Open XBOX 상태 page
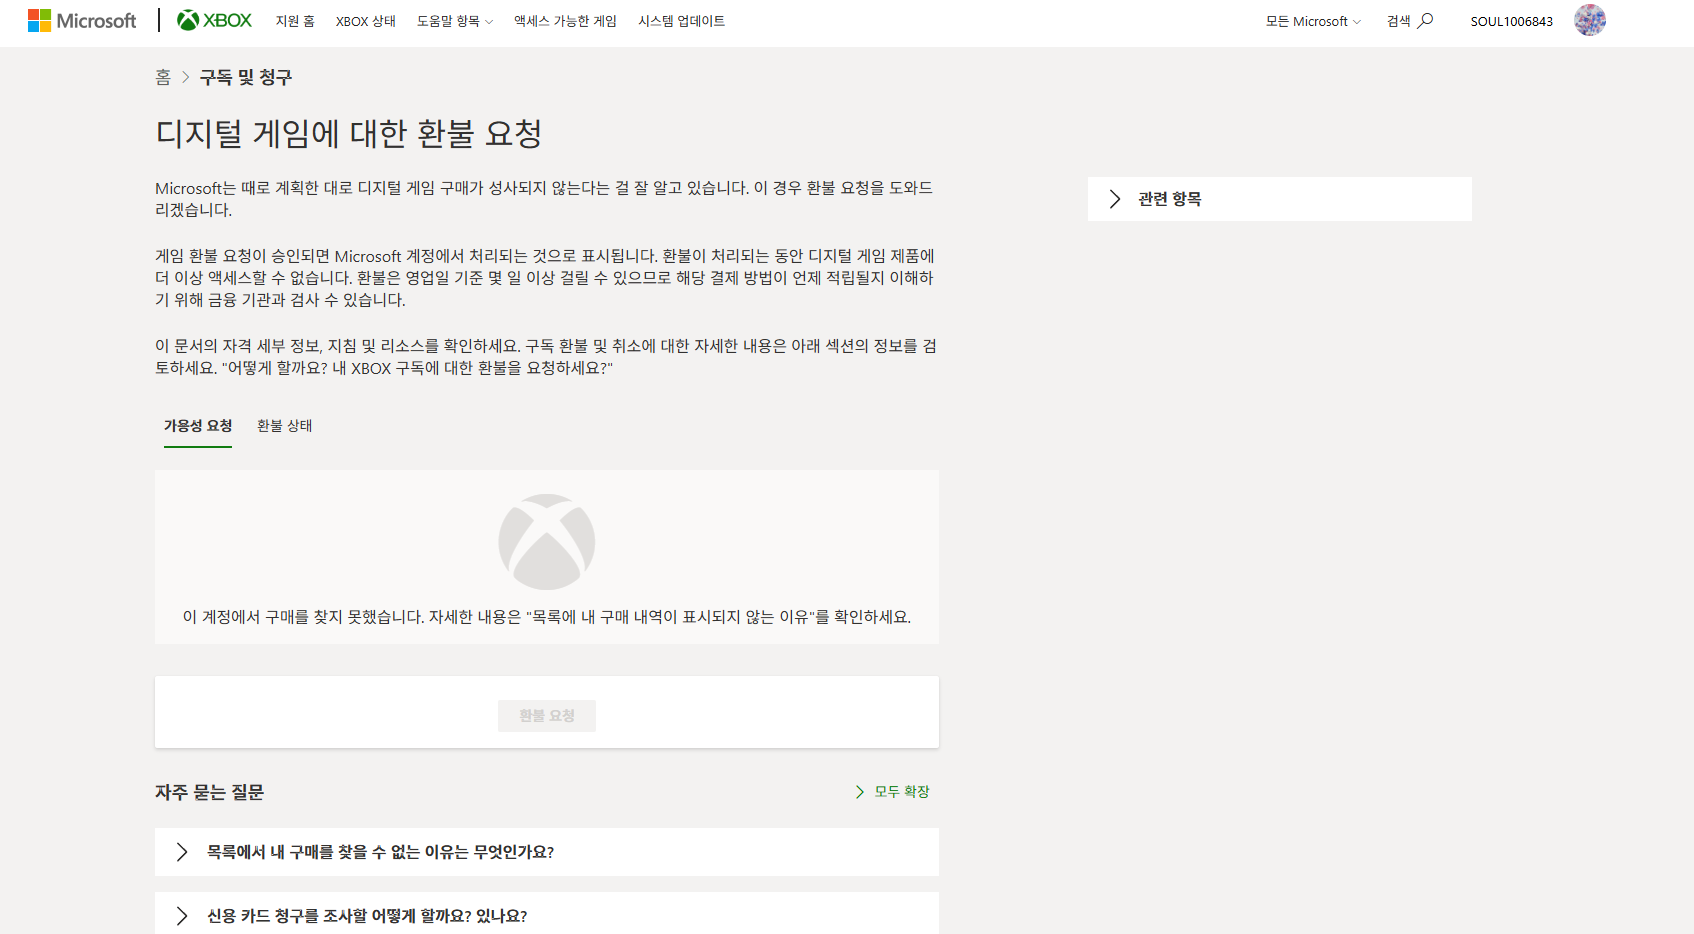The height and width of the screenshot is (934, 1694). [366, 21]
